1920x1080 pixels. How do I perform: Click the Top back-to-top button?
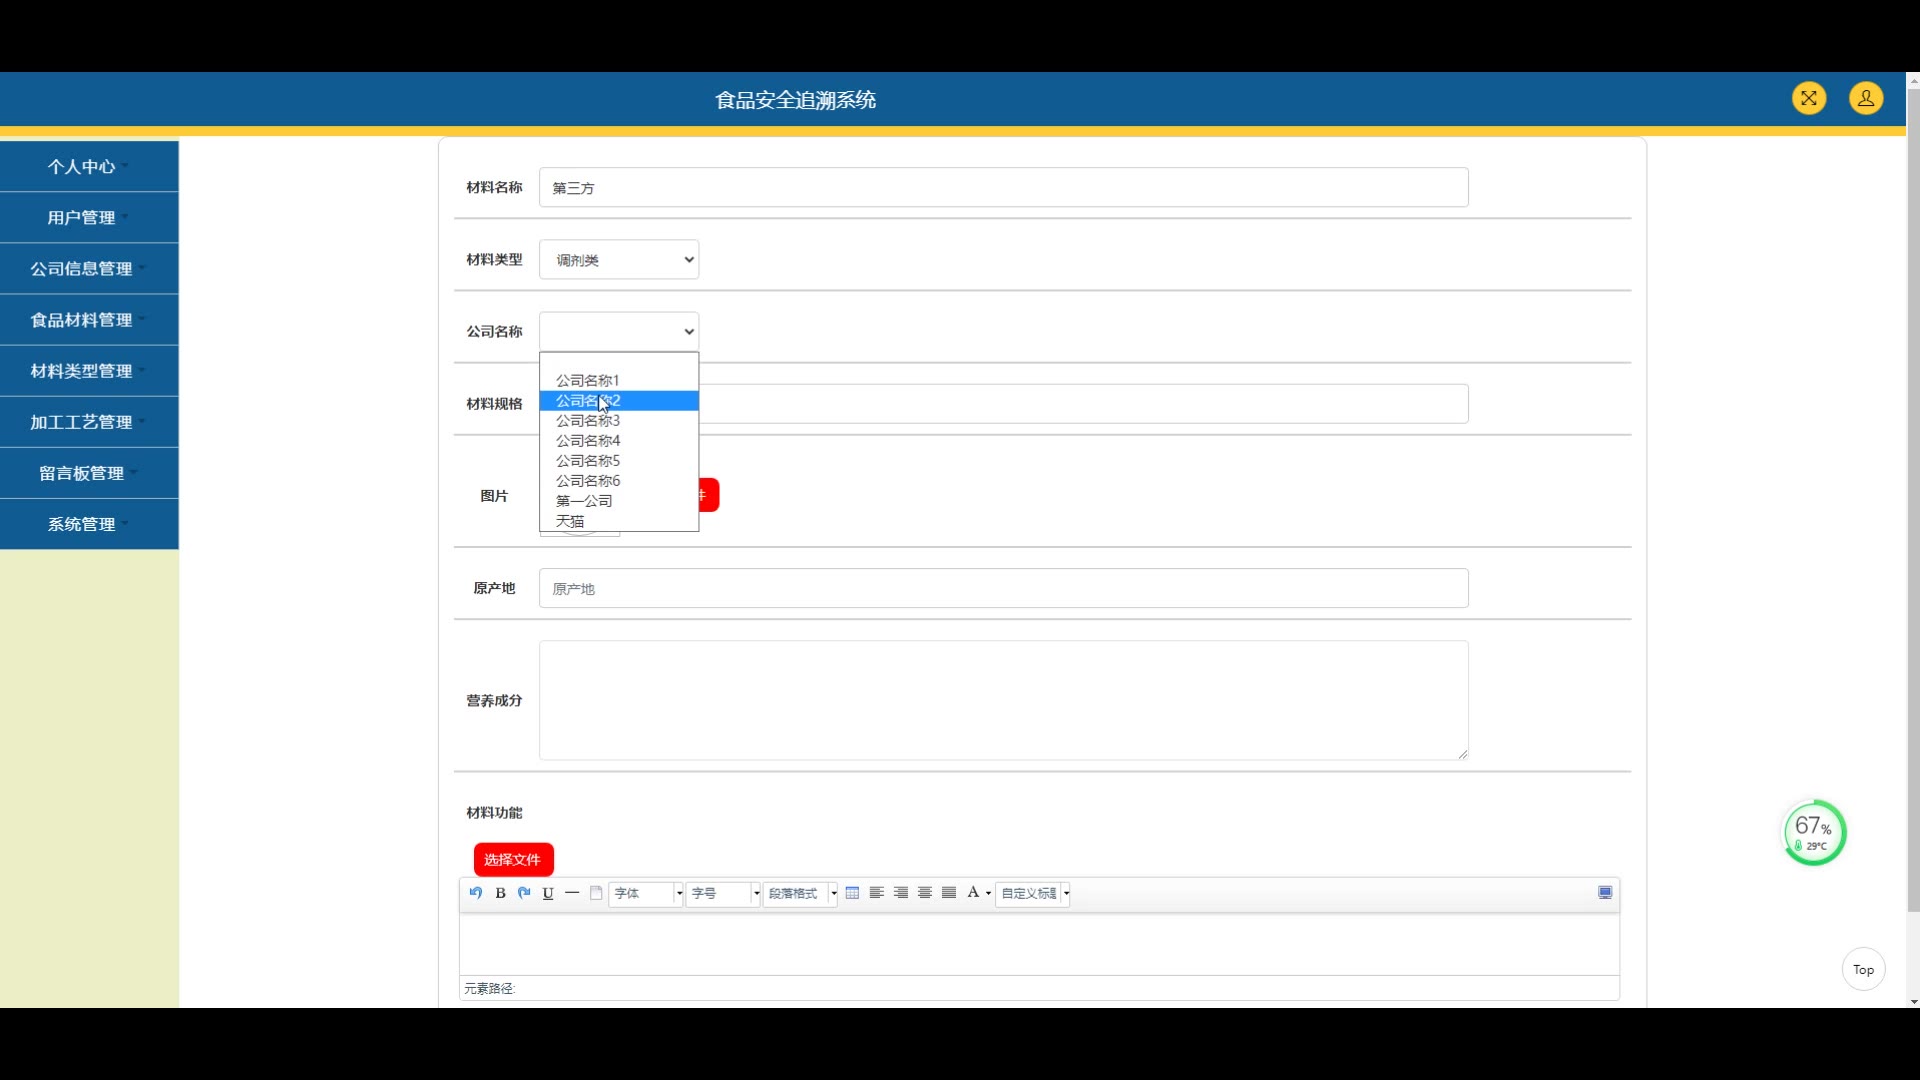pos(1863,969)
